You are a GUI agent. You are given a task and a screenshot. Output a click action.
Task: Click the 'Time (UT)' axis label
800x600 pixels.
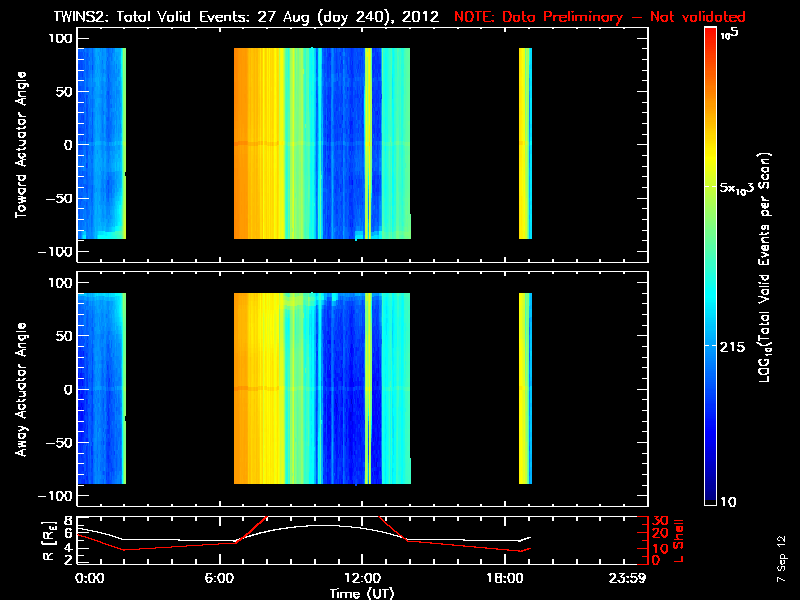click(362, 593)
